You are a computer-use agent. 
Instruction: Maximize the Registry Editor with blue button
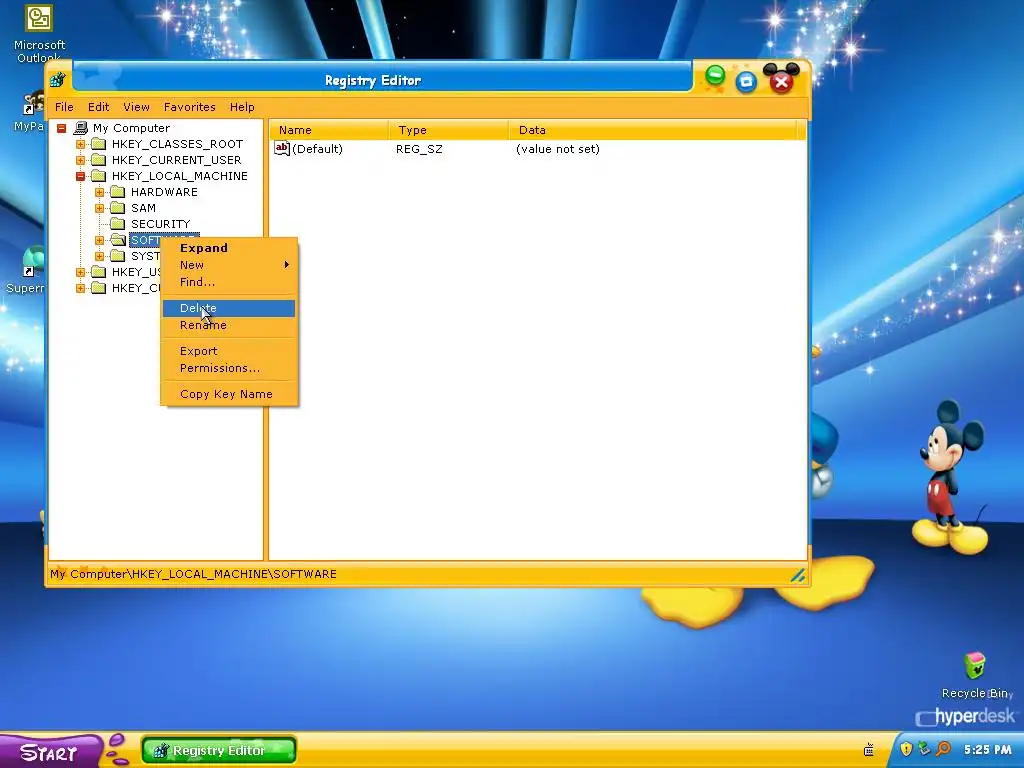pyautogui.click(x=746, y=82)
